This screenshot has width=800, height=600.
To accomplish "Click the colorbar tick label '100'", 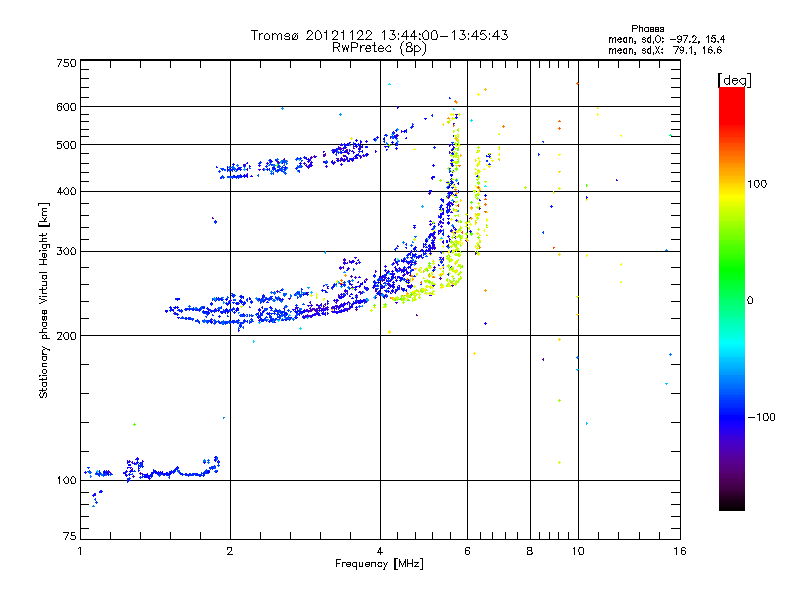I will [x=757, y=184].
